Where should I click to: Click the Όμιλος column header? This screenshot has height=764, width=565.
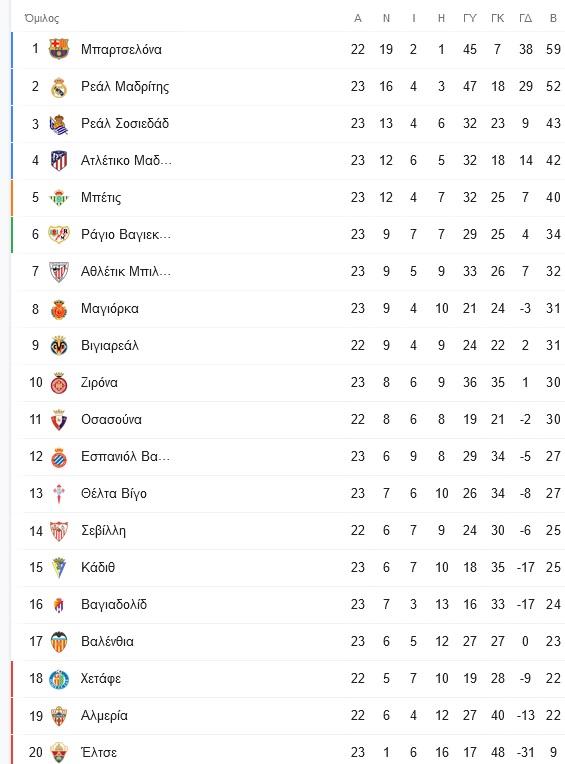click(x=42, y=19)
